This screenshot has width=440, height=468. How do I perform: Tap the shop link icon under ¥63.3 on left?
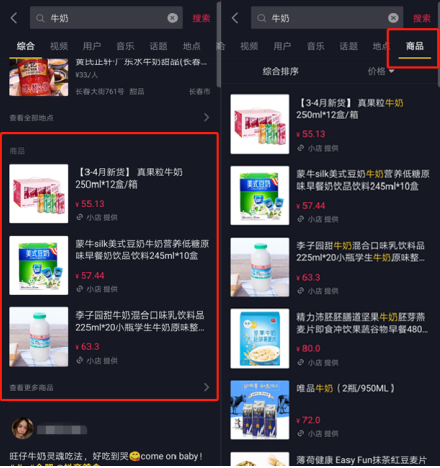pyautogui.click(x=79, y=360)
